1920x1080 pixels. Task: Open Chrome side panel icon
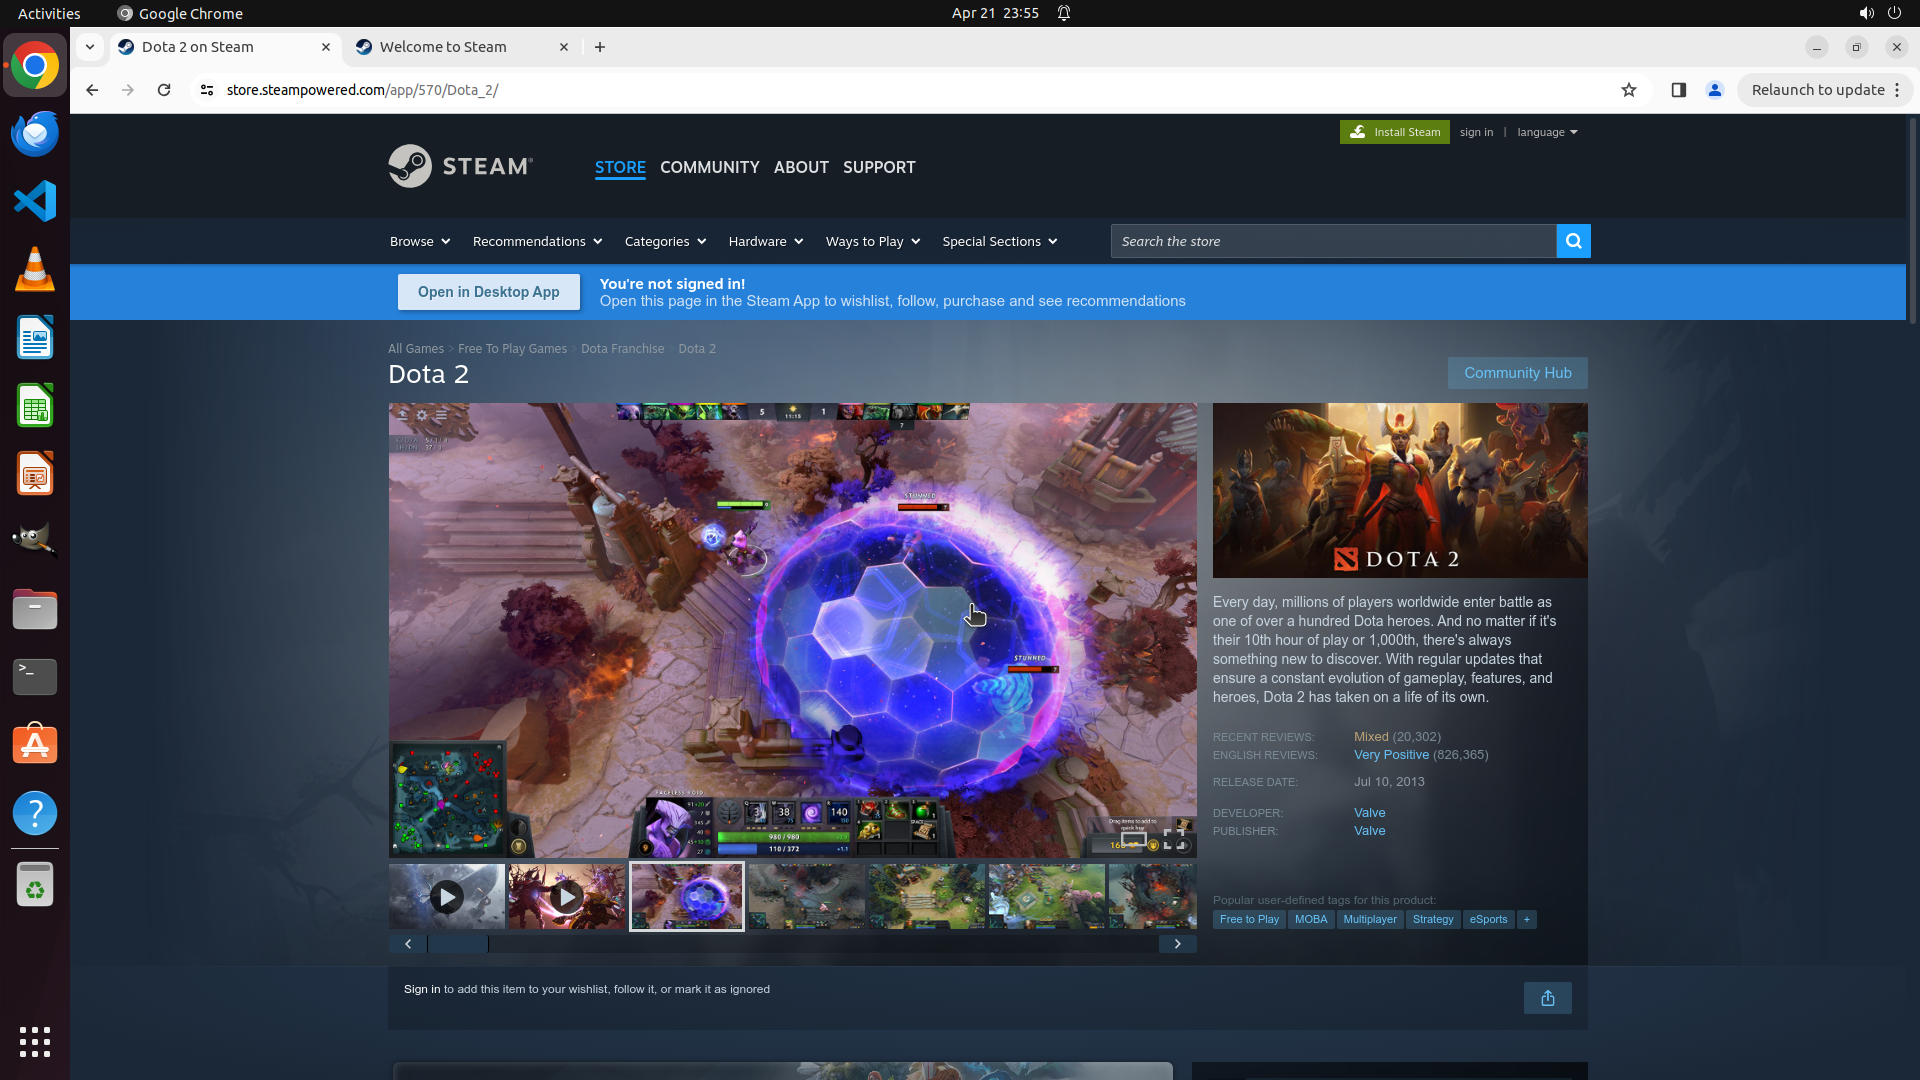click(x=1678, y=90)
